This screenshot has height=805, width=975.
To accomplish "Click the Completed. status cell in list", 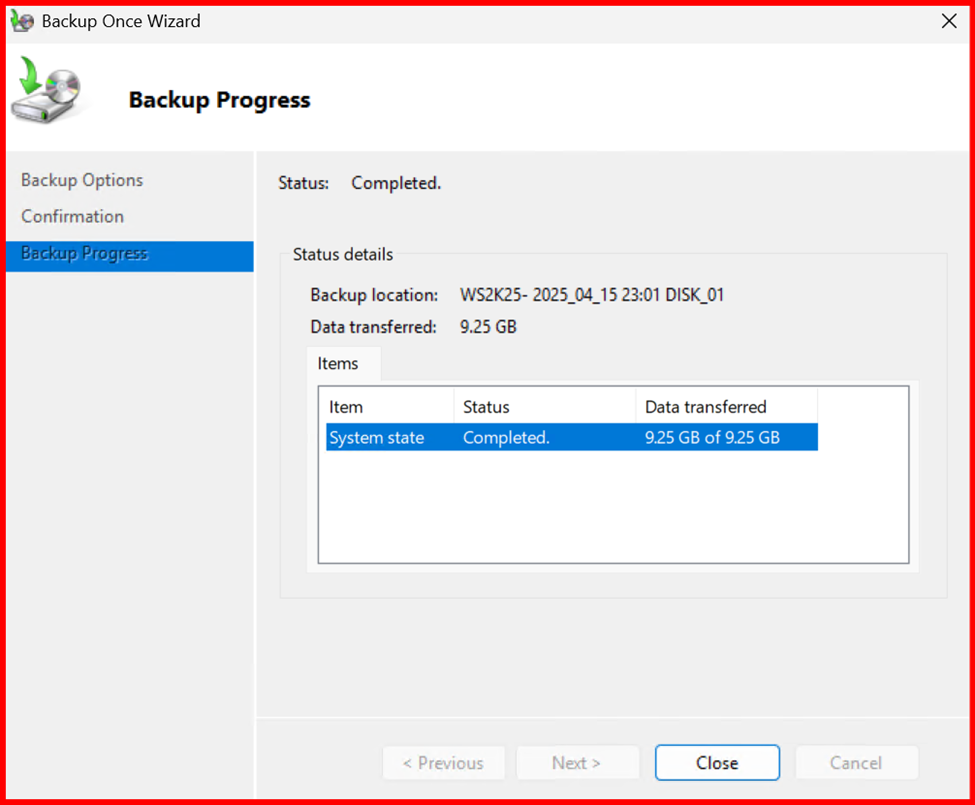I will click(506, 438).
